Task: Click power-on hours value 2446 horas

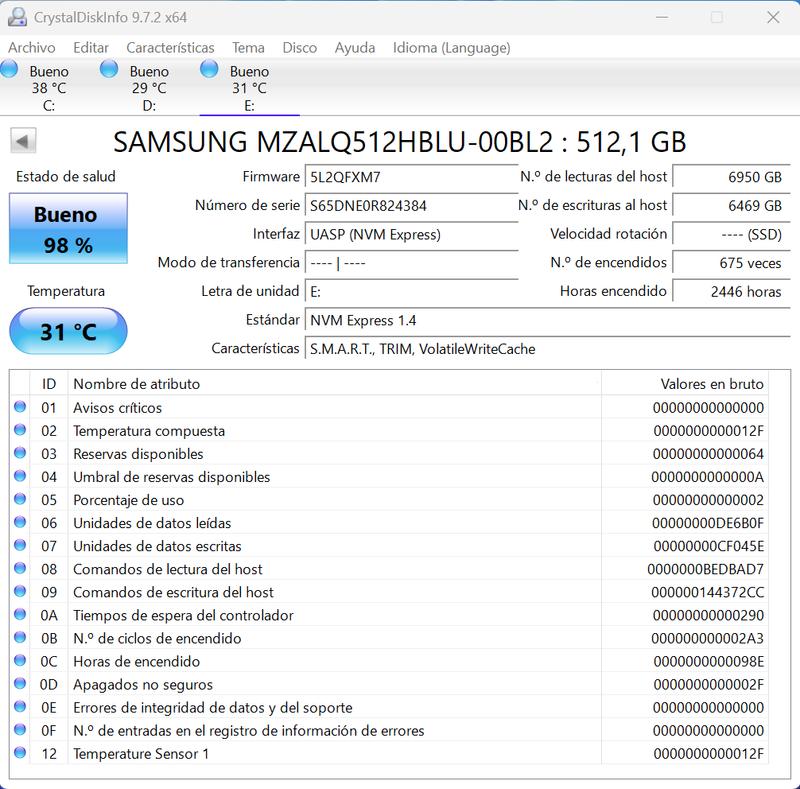Action: tap(731, 291)
